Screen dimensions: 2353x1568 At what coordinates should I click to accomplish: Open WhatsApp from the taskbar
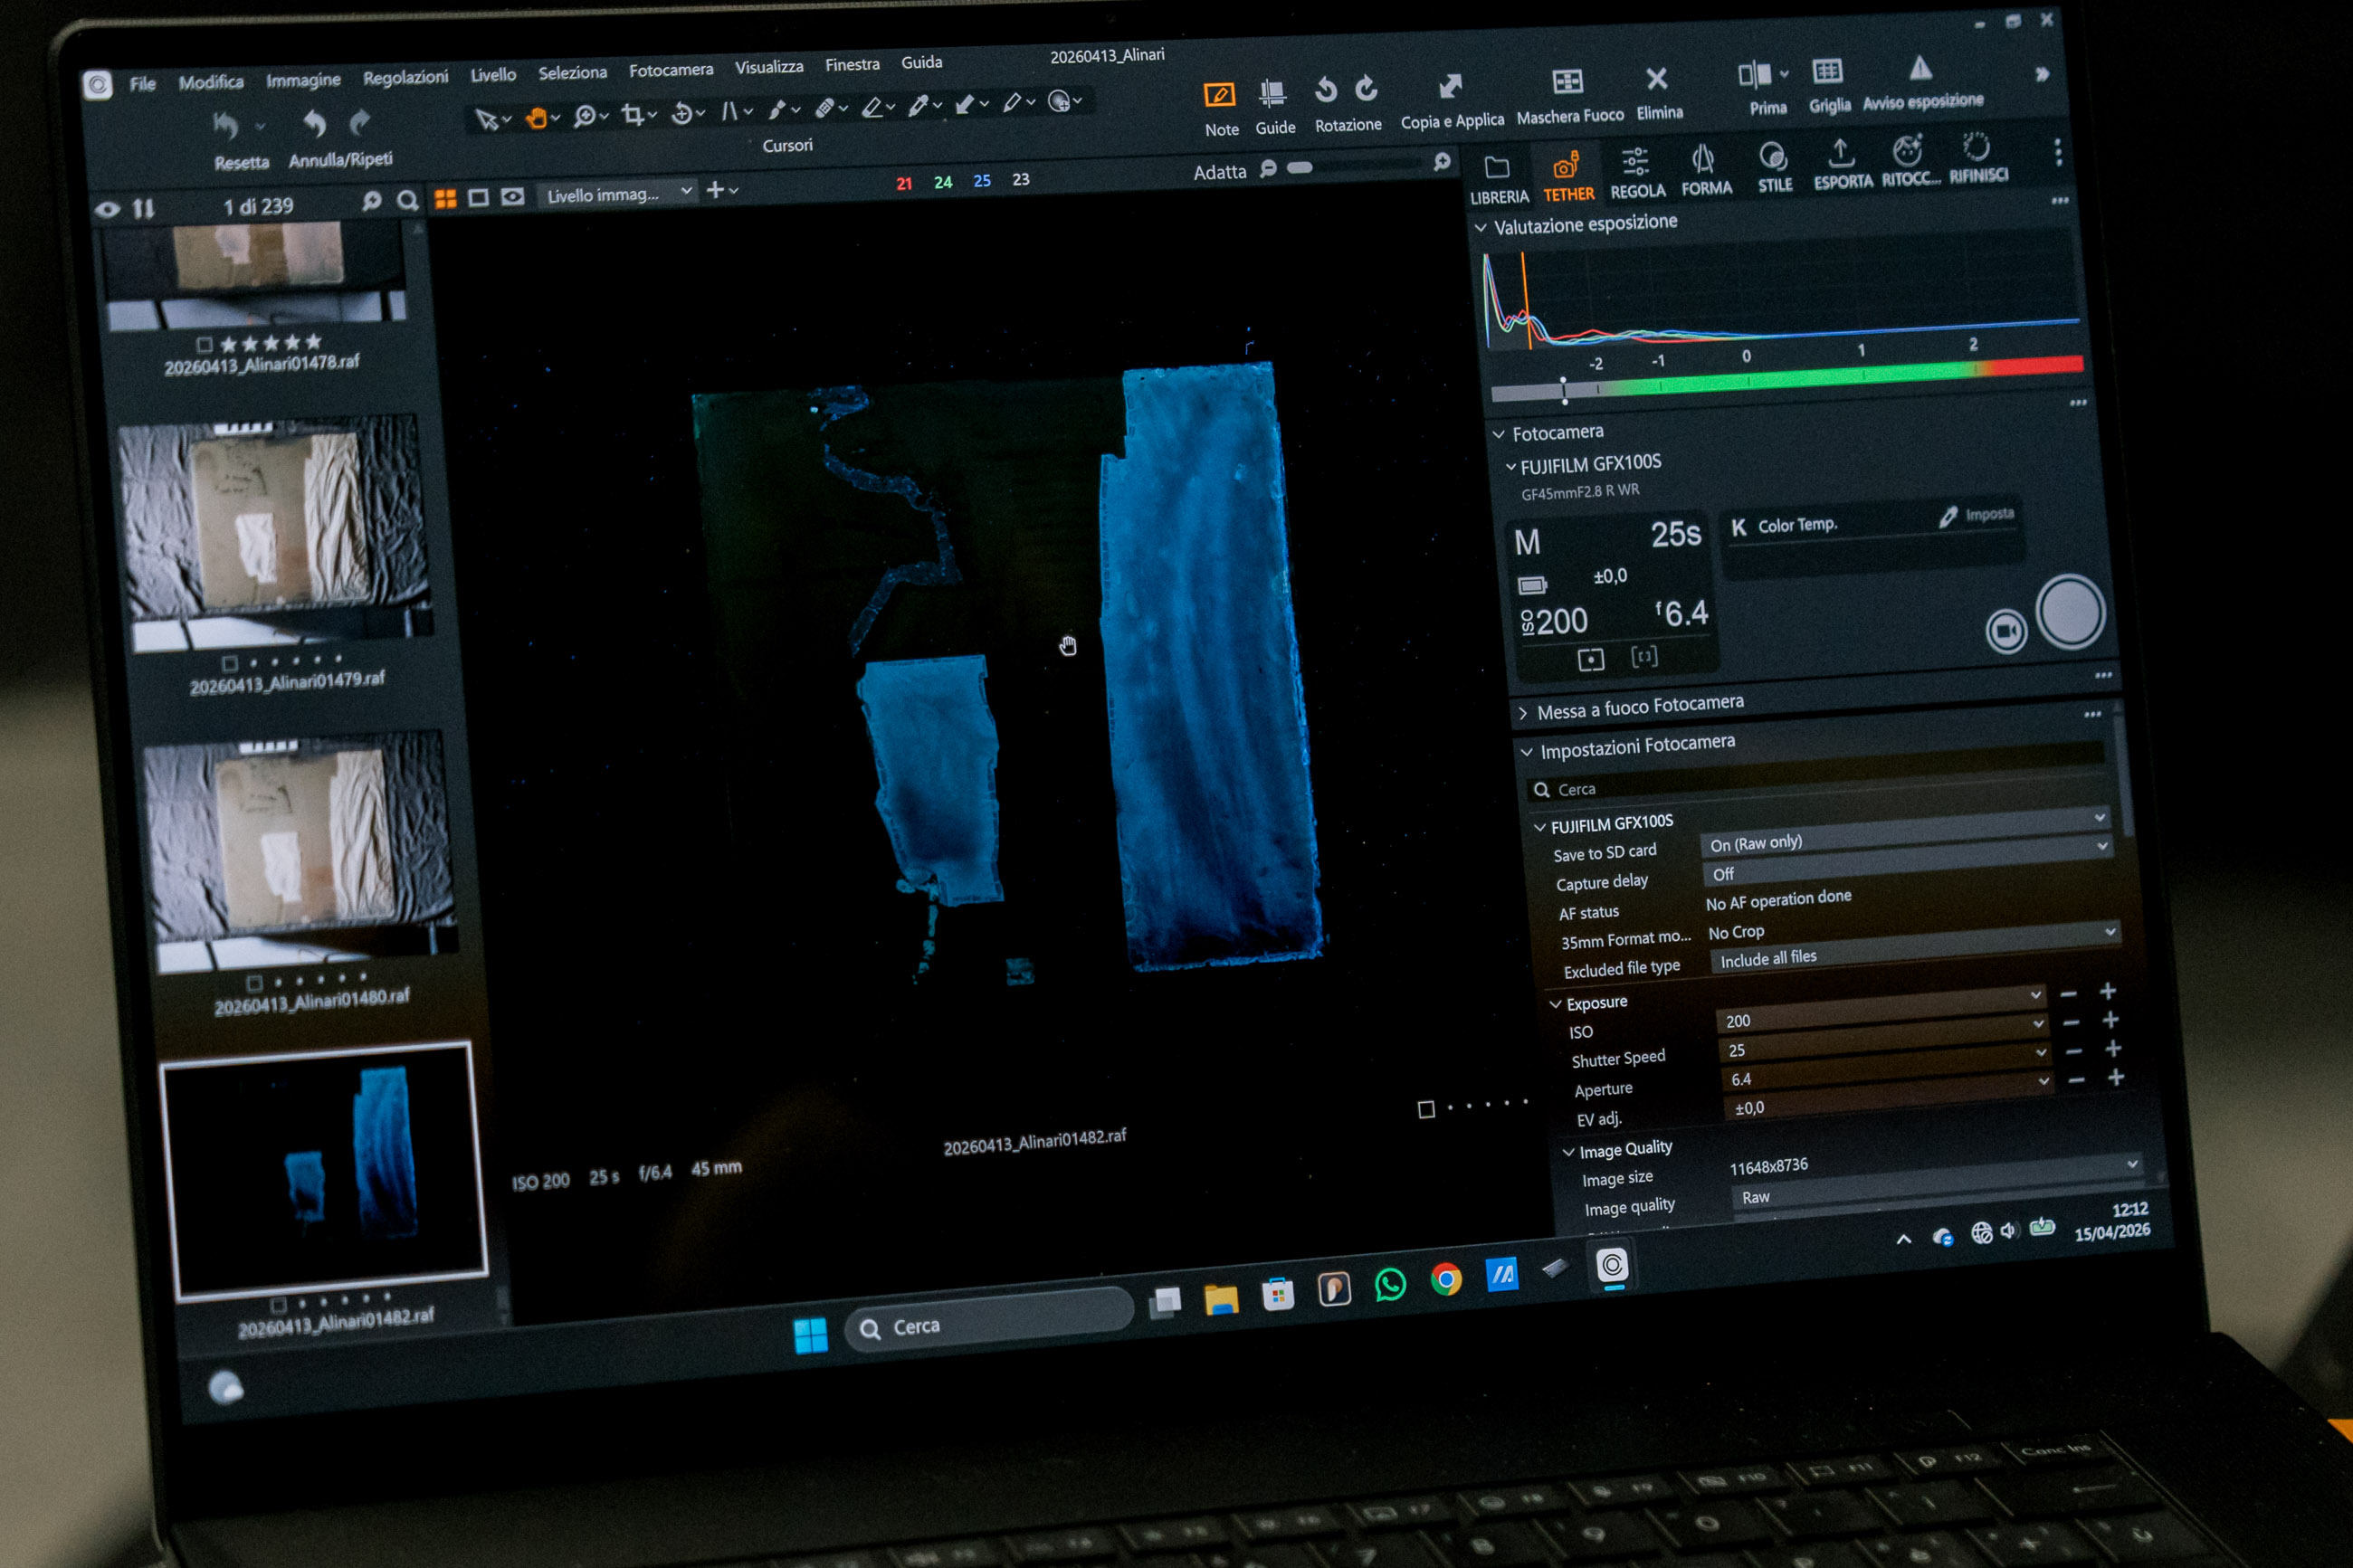coord(1390,1284)
